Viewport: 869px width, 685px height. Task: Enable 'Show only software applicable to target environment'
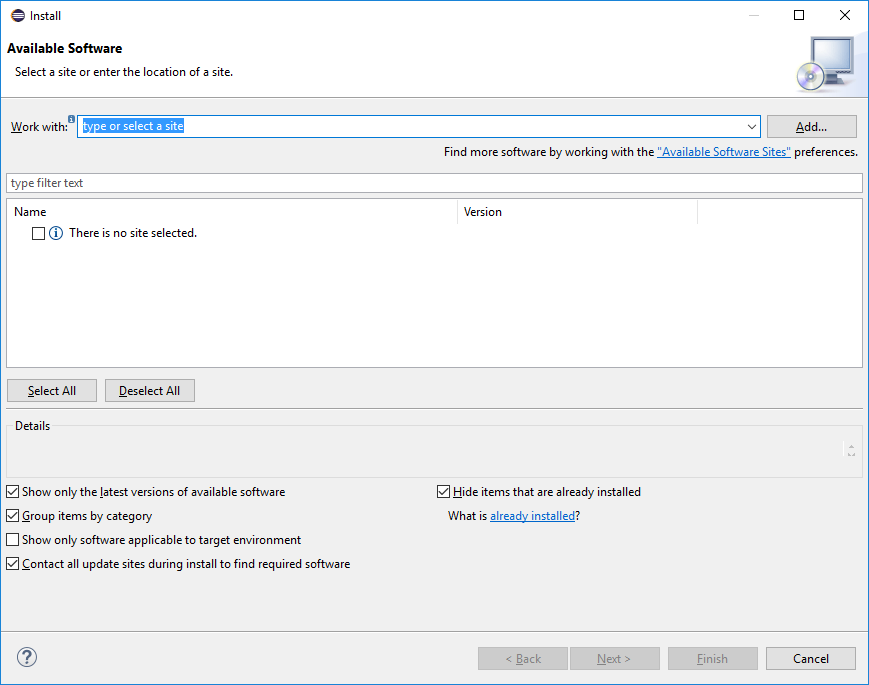tap(12, 539)
